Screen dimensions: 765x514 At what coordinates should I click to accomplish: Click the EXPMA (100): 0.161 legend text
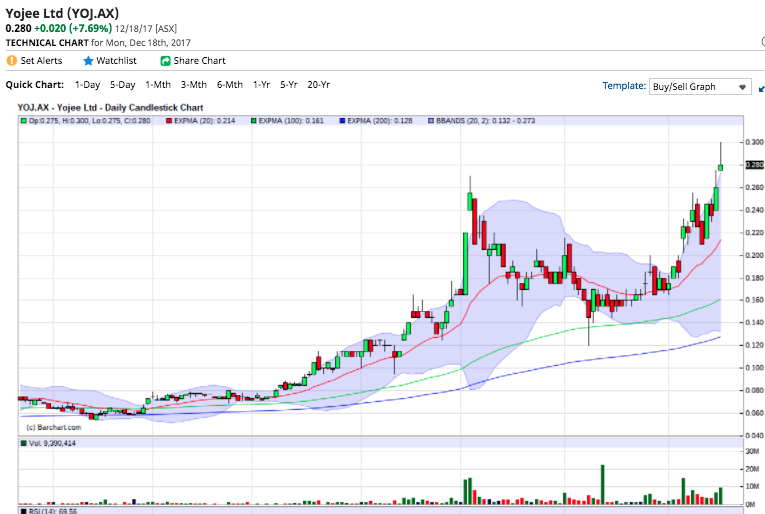pyautogui.click(x=291, y=120)
